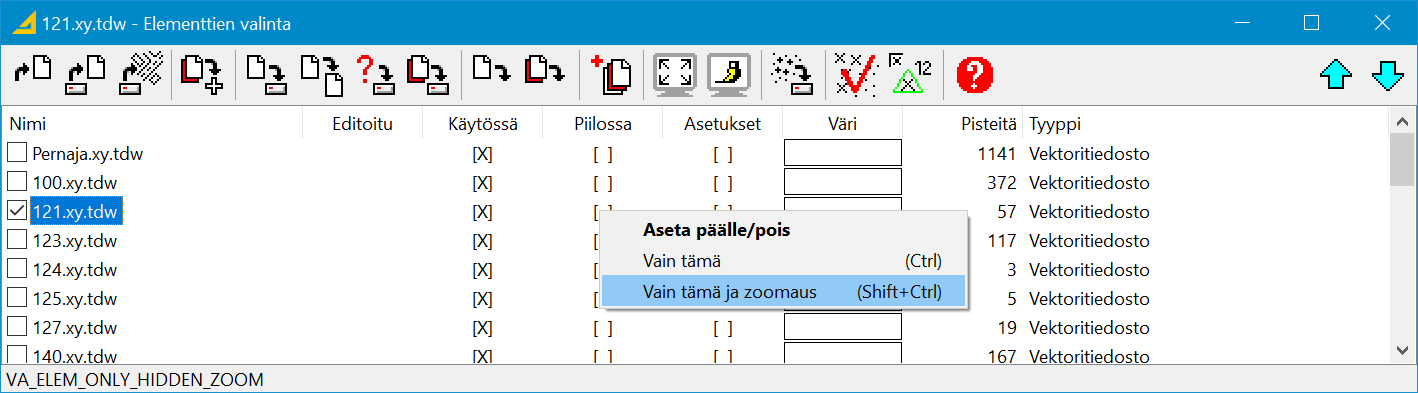Click the red checkmark points icon

tap(856, 75)
